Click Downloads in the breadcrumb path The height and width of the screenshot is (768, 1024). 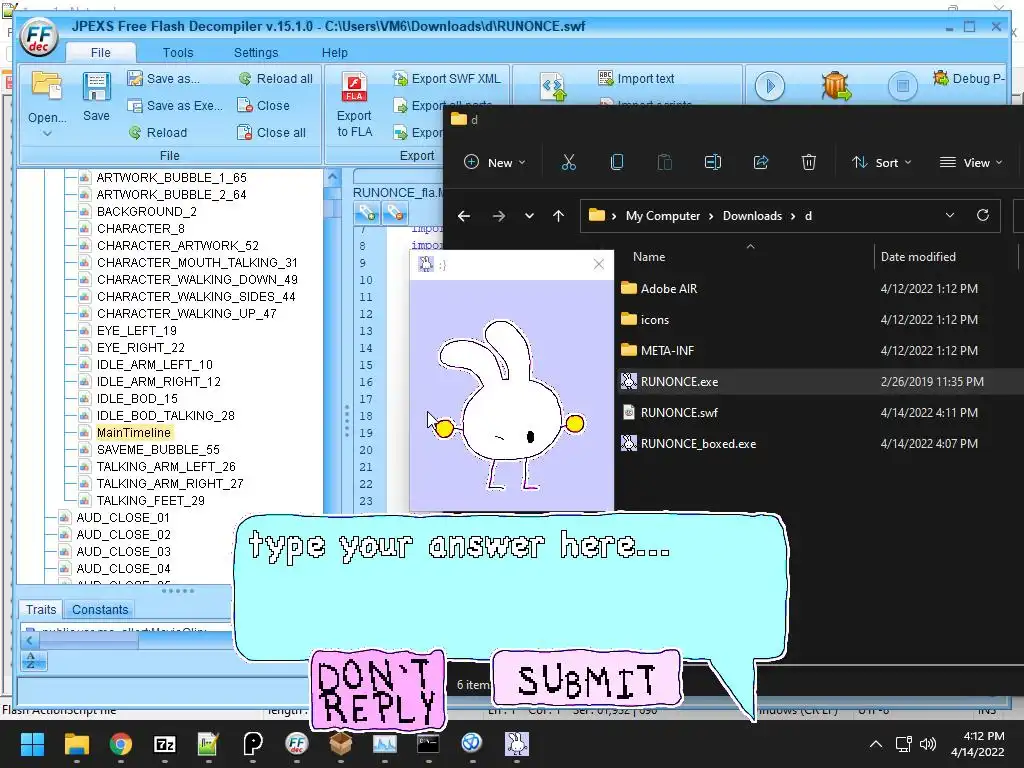coord(752,216)
